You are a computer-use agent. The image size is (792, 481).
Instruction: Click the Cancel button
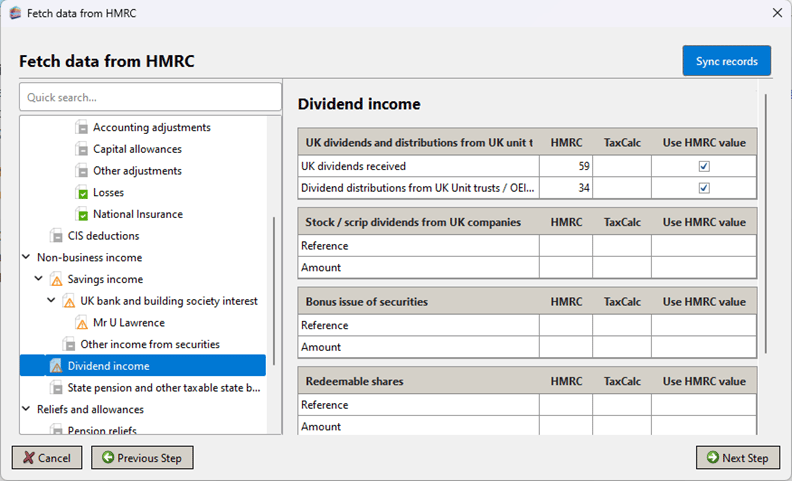pyautogui.click(x=47, y=458)
